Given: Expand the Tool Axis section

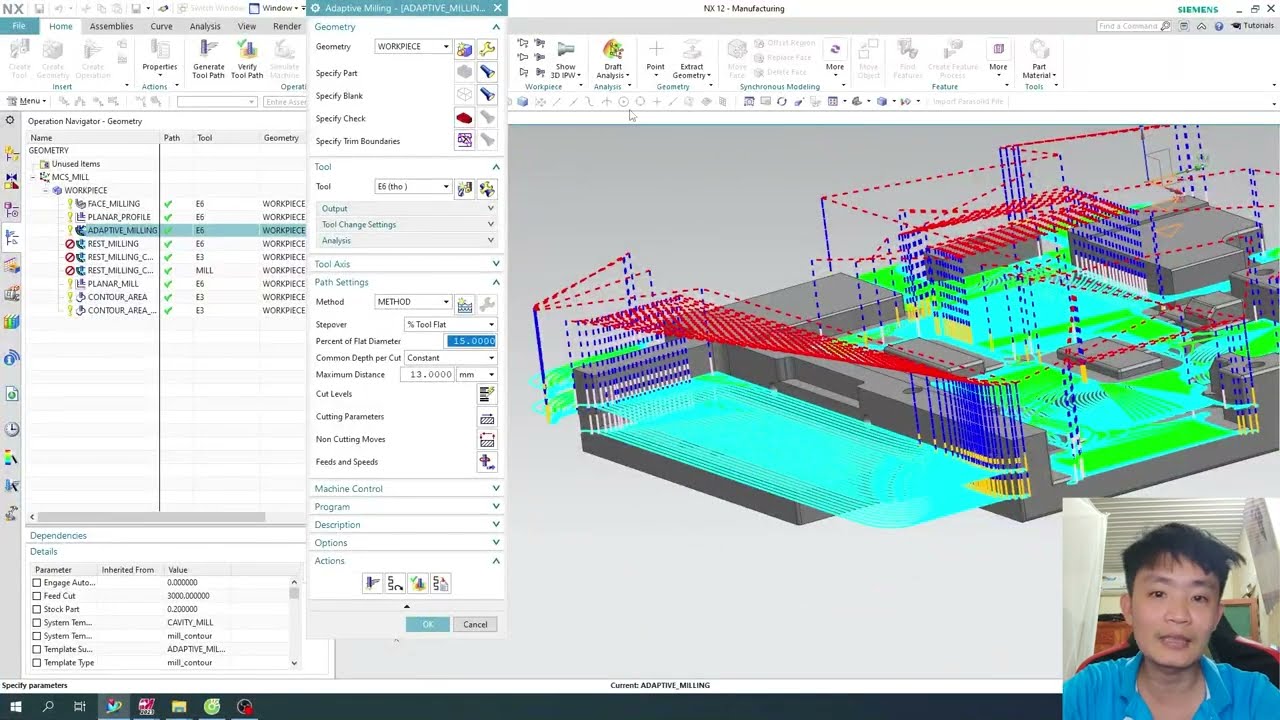Looking at the screenshot, I should point(405,264).
